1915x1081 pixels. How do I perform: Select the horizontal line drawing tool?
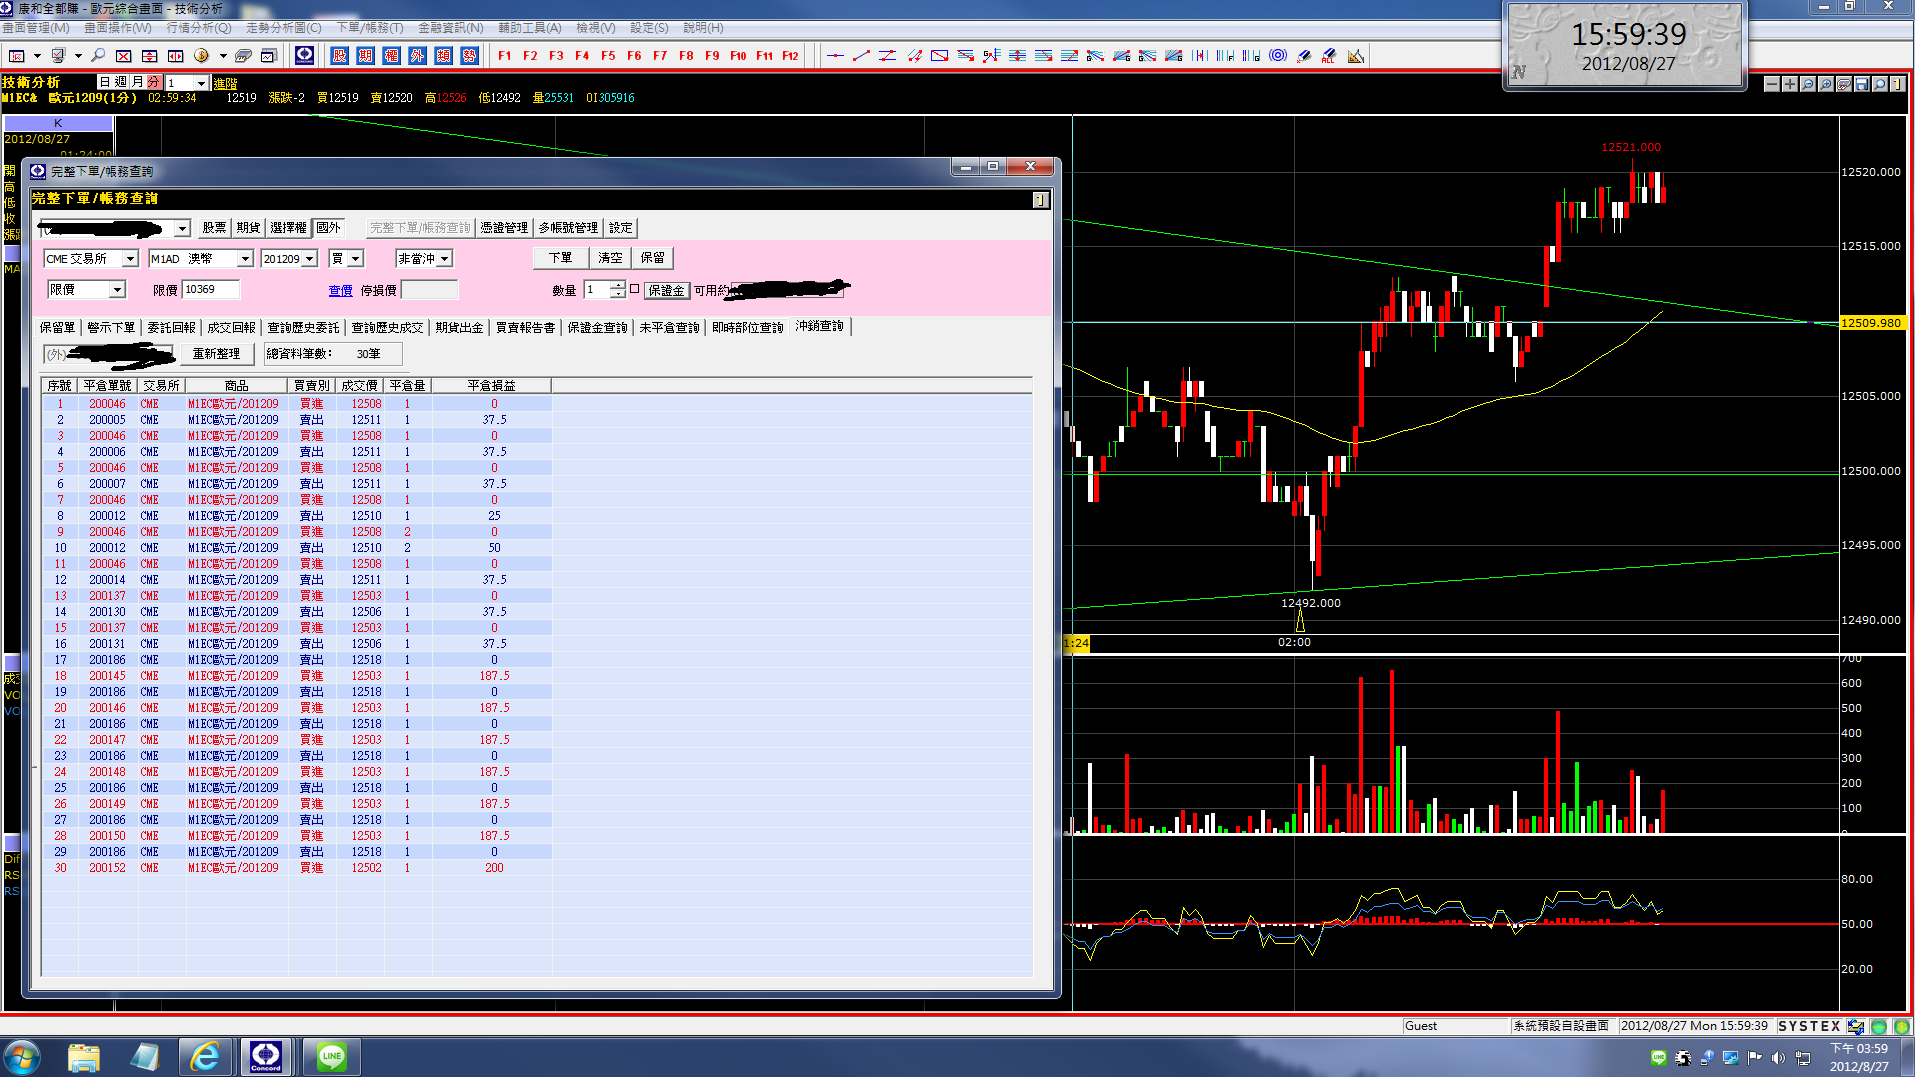(836, 56)
